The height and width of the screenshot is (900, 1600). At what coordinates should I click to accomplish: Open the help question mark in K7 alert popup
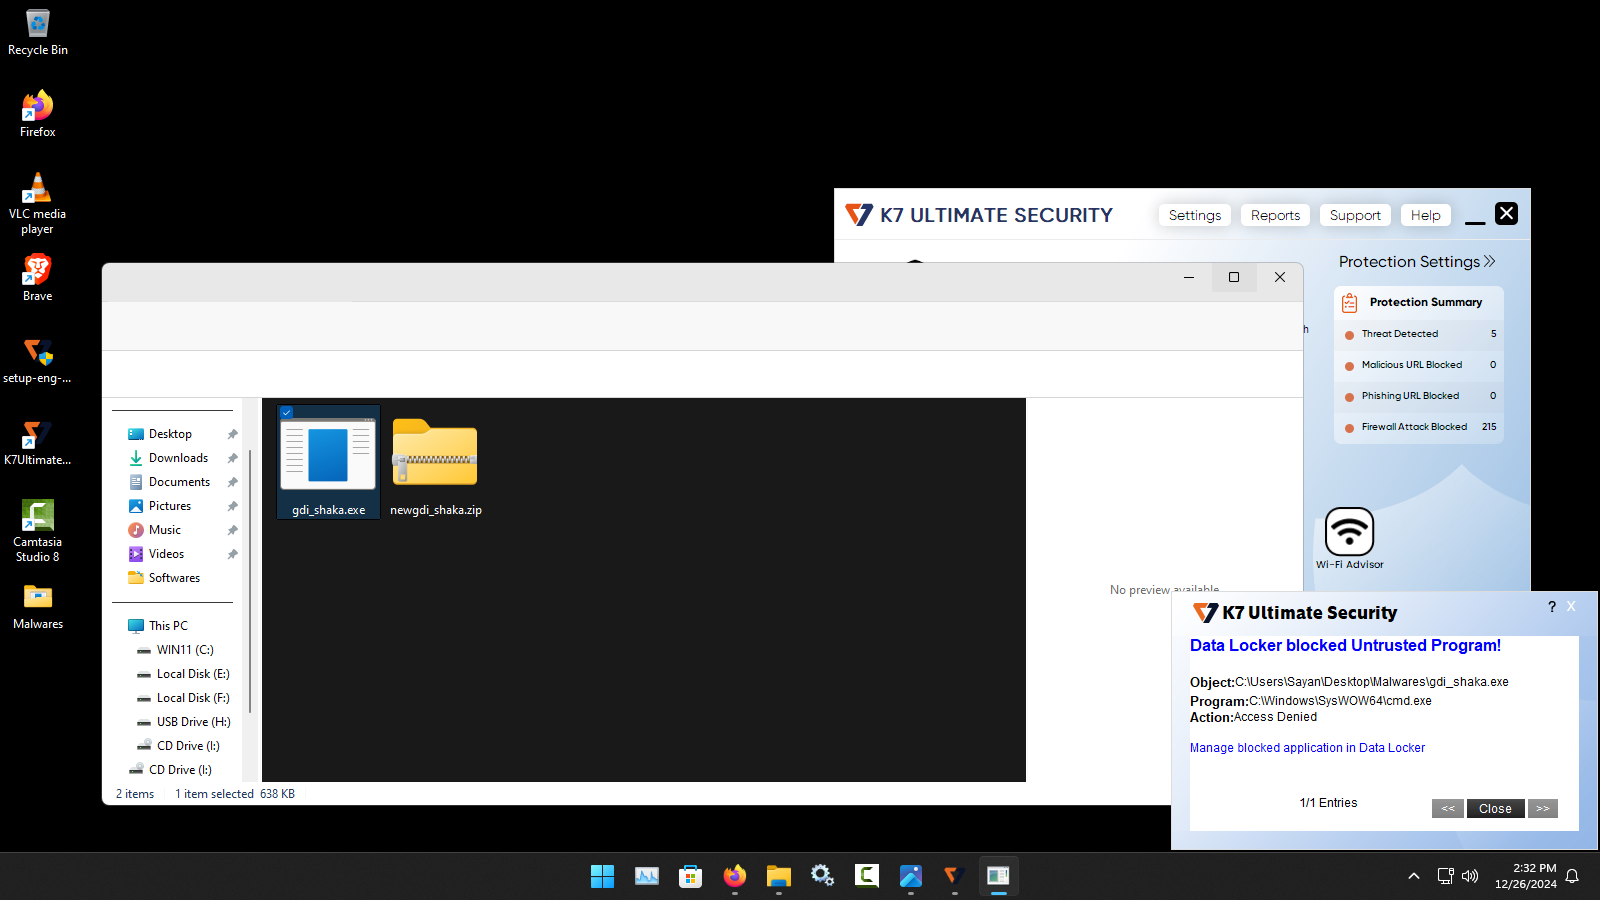(1552, 607)
